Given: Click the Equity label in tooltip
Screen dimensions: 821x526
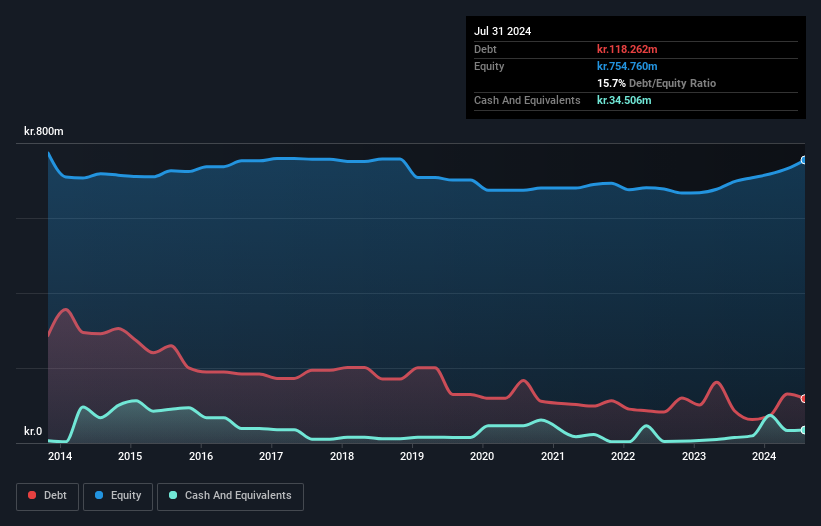Looking at the screenshot, I should (x=489, y=66).
